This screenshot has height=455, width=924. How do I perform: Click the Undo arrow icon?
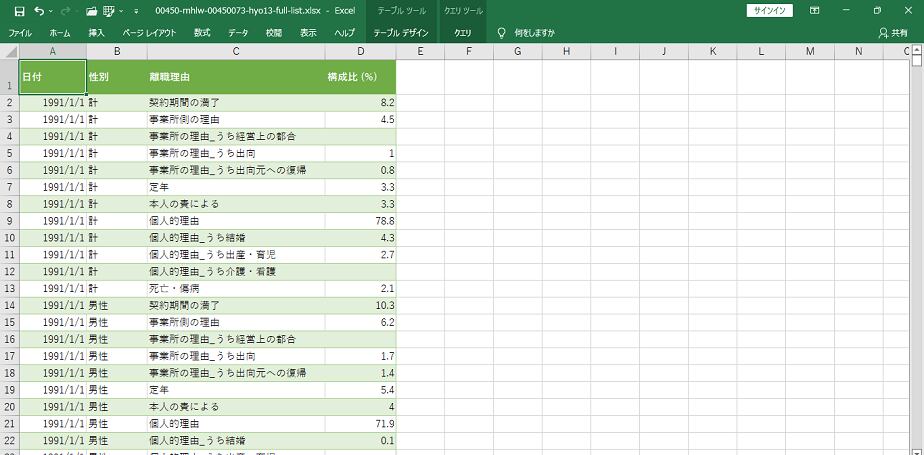[39, 10]
